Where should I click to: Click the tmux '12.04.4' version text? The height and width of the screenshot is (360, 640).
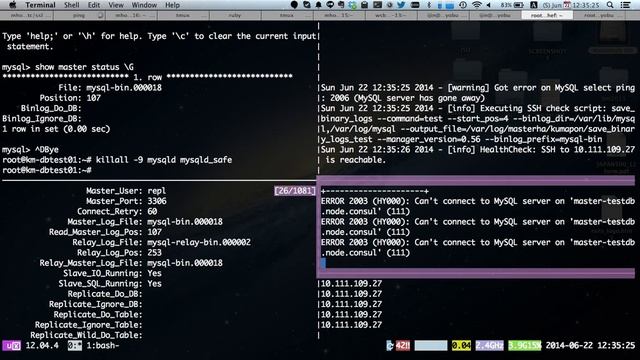pyautogui.click(x=42, y=346)
